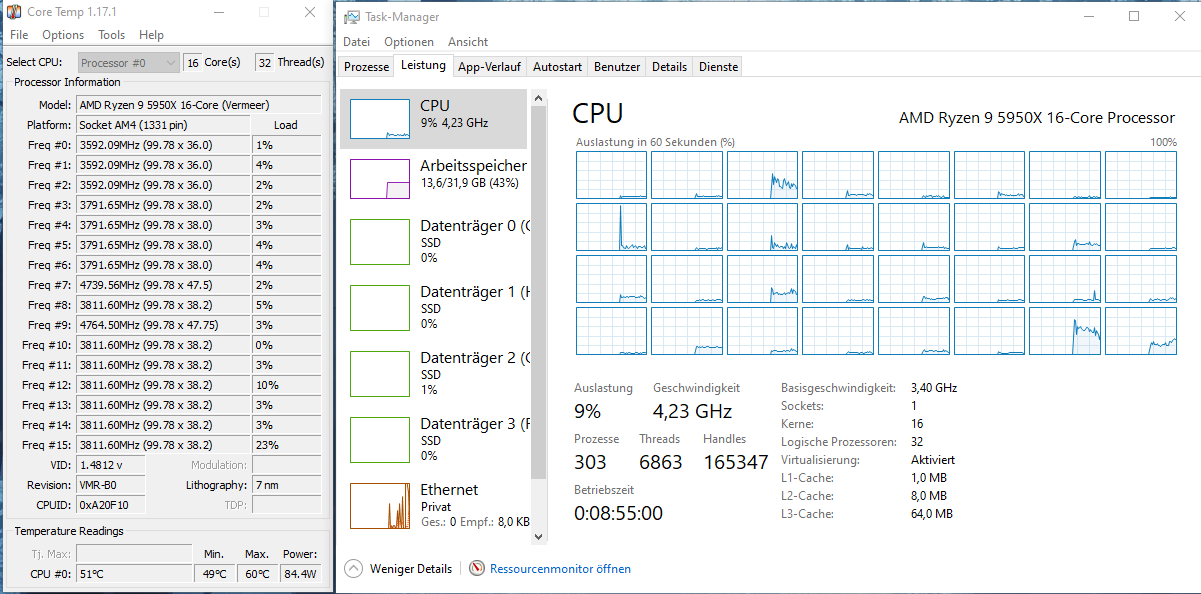
Task: Click the Weniger Details text button
Action: pyautogui.click(x=411, y=569)
